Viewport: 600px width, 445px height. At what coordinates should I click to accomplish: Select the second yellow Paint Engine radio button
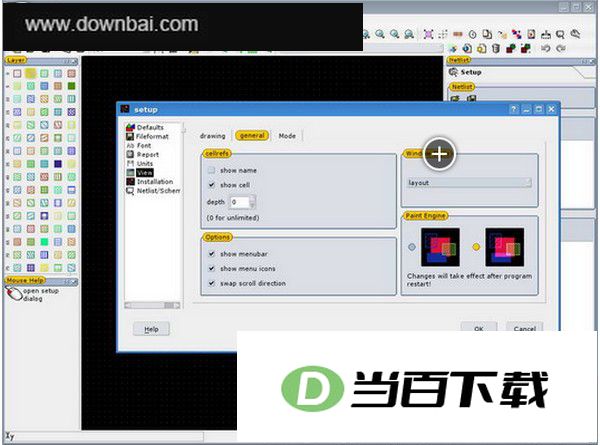point(476,247)
